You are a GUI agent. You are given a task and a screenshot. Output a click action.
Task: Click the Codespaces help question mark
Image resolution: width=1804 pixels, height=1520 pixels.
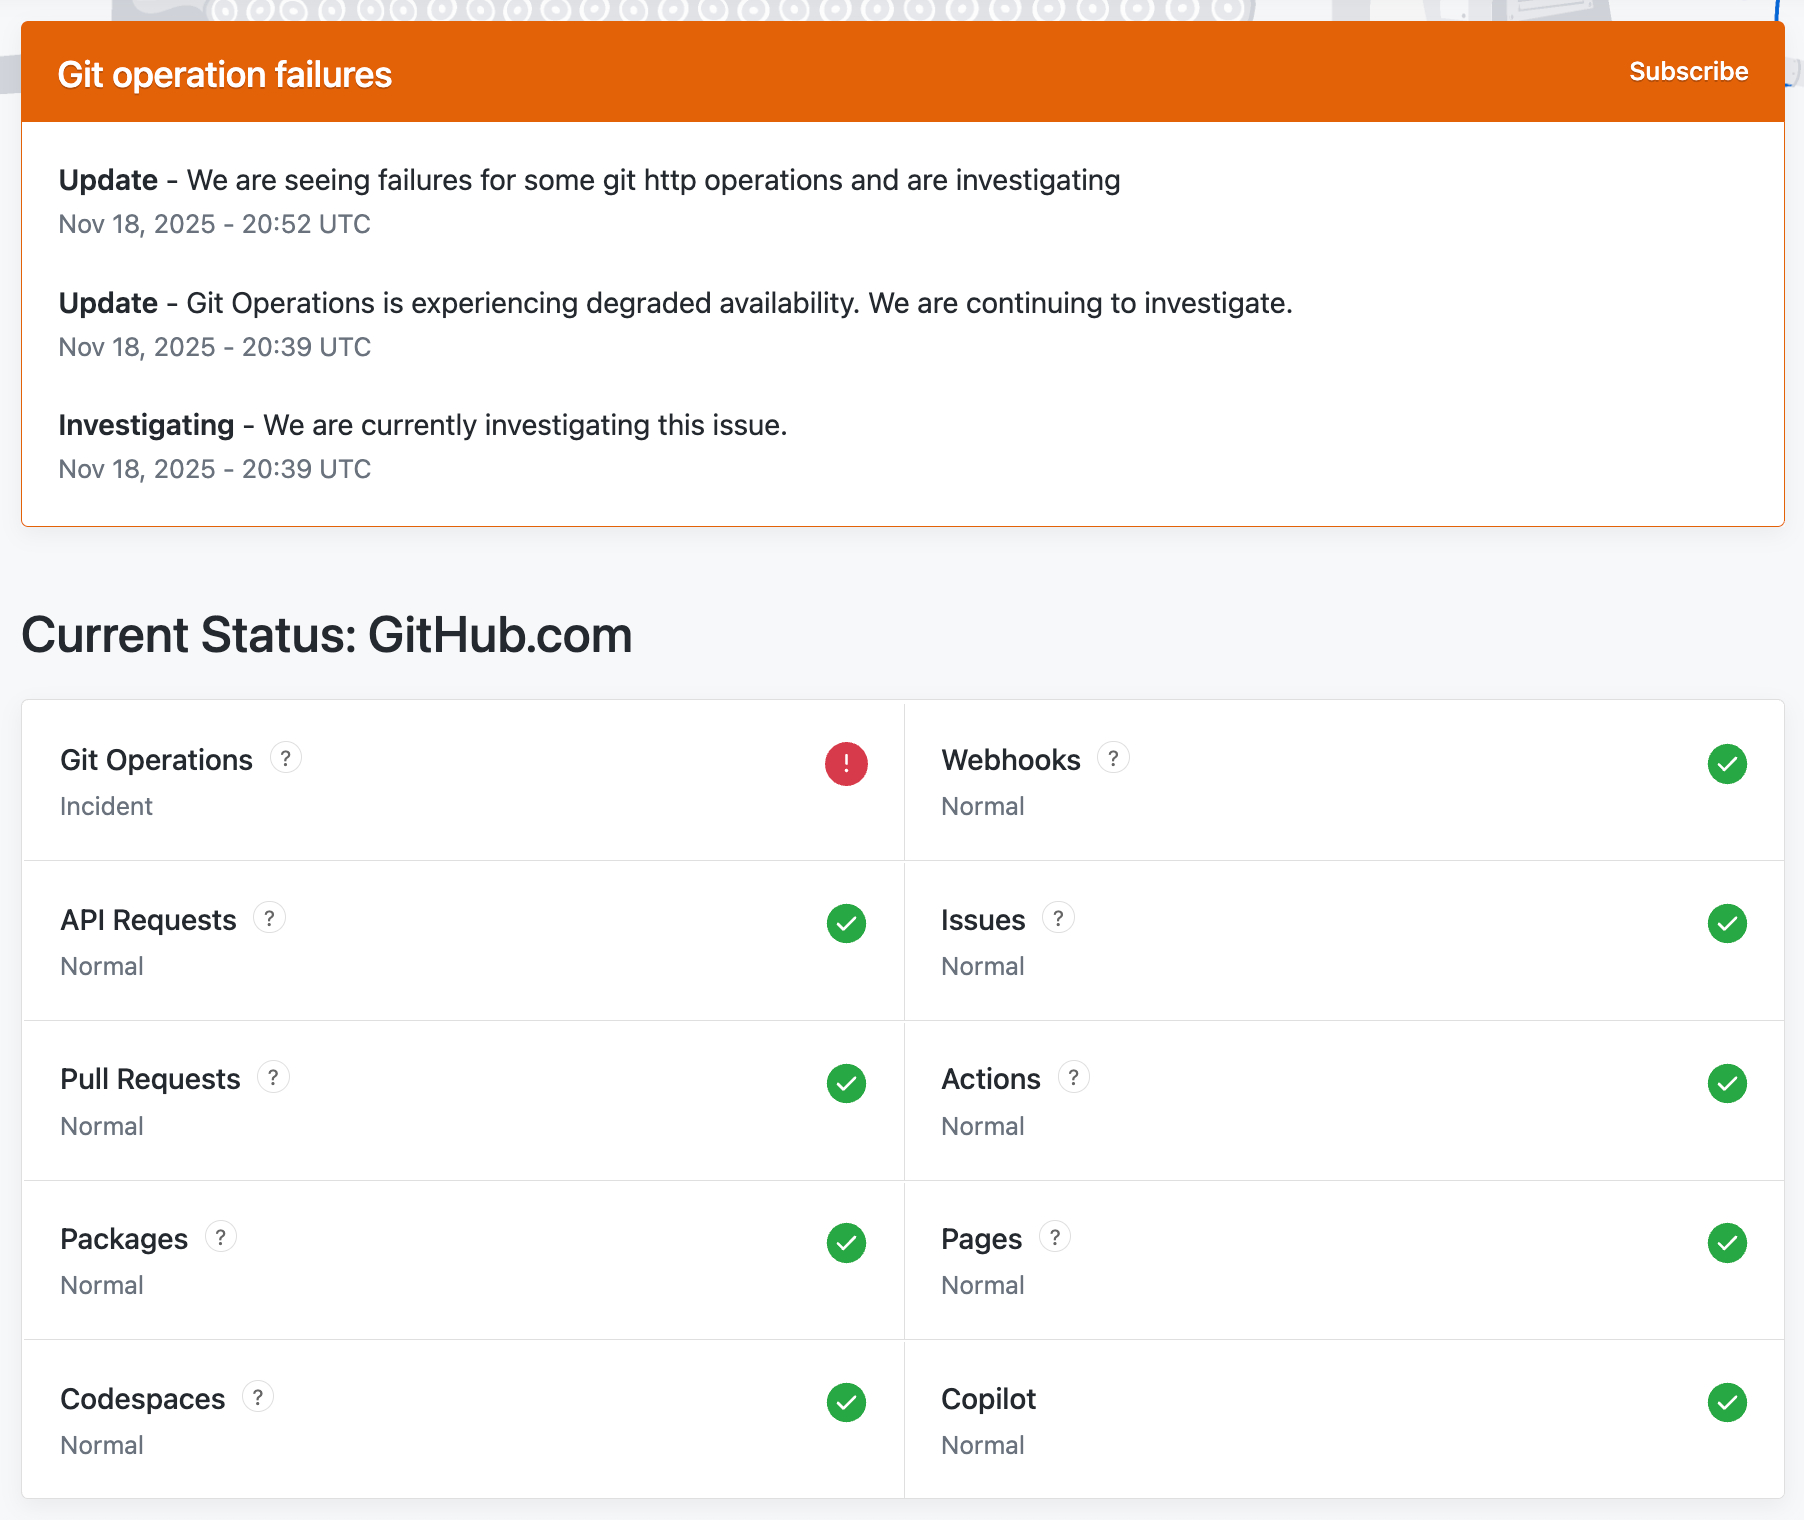tap(258, 1397)
